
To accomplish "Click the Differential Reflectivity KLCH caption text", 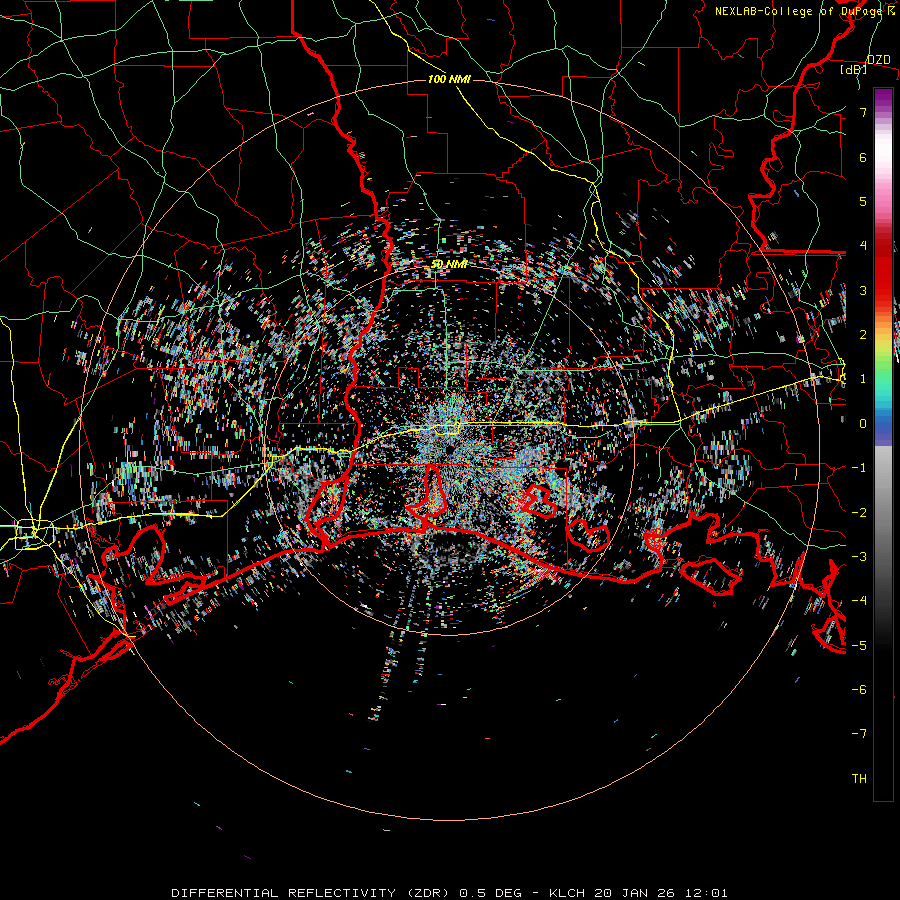I will coord(449,893).
